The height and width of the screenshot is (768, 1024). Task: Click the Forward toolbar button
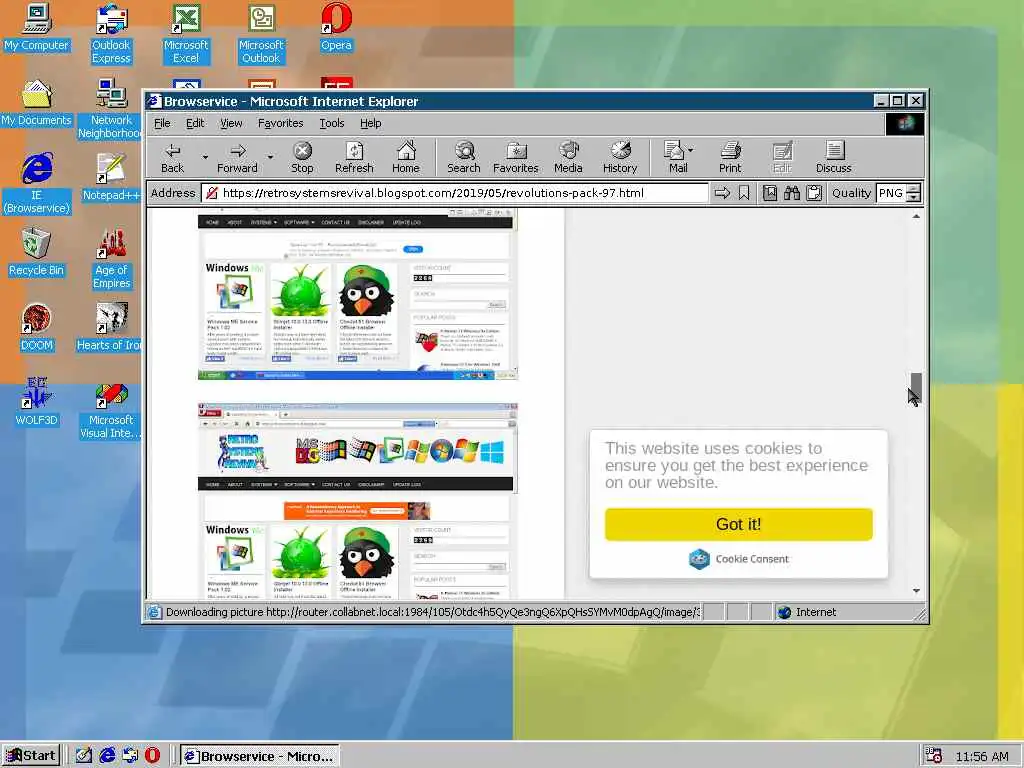237,157
